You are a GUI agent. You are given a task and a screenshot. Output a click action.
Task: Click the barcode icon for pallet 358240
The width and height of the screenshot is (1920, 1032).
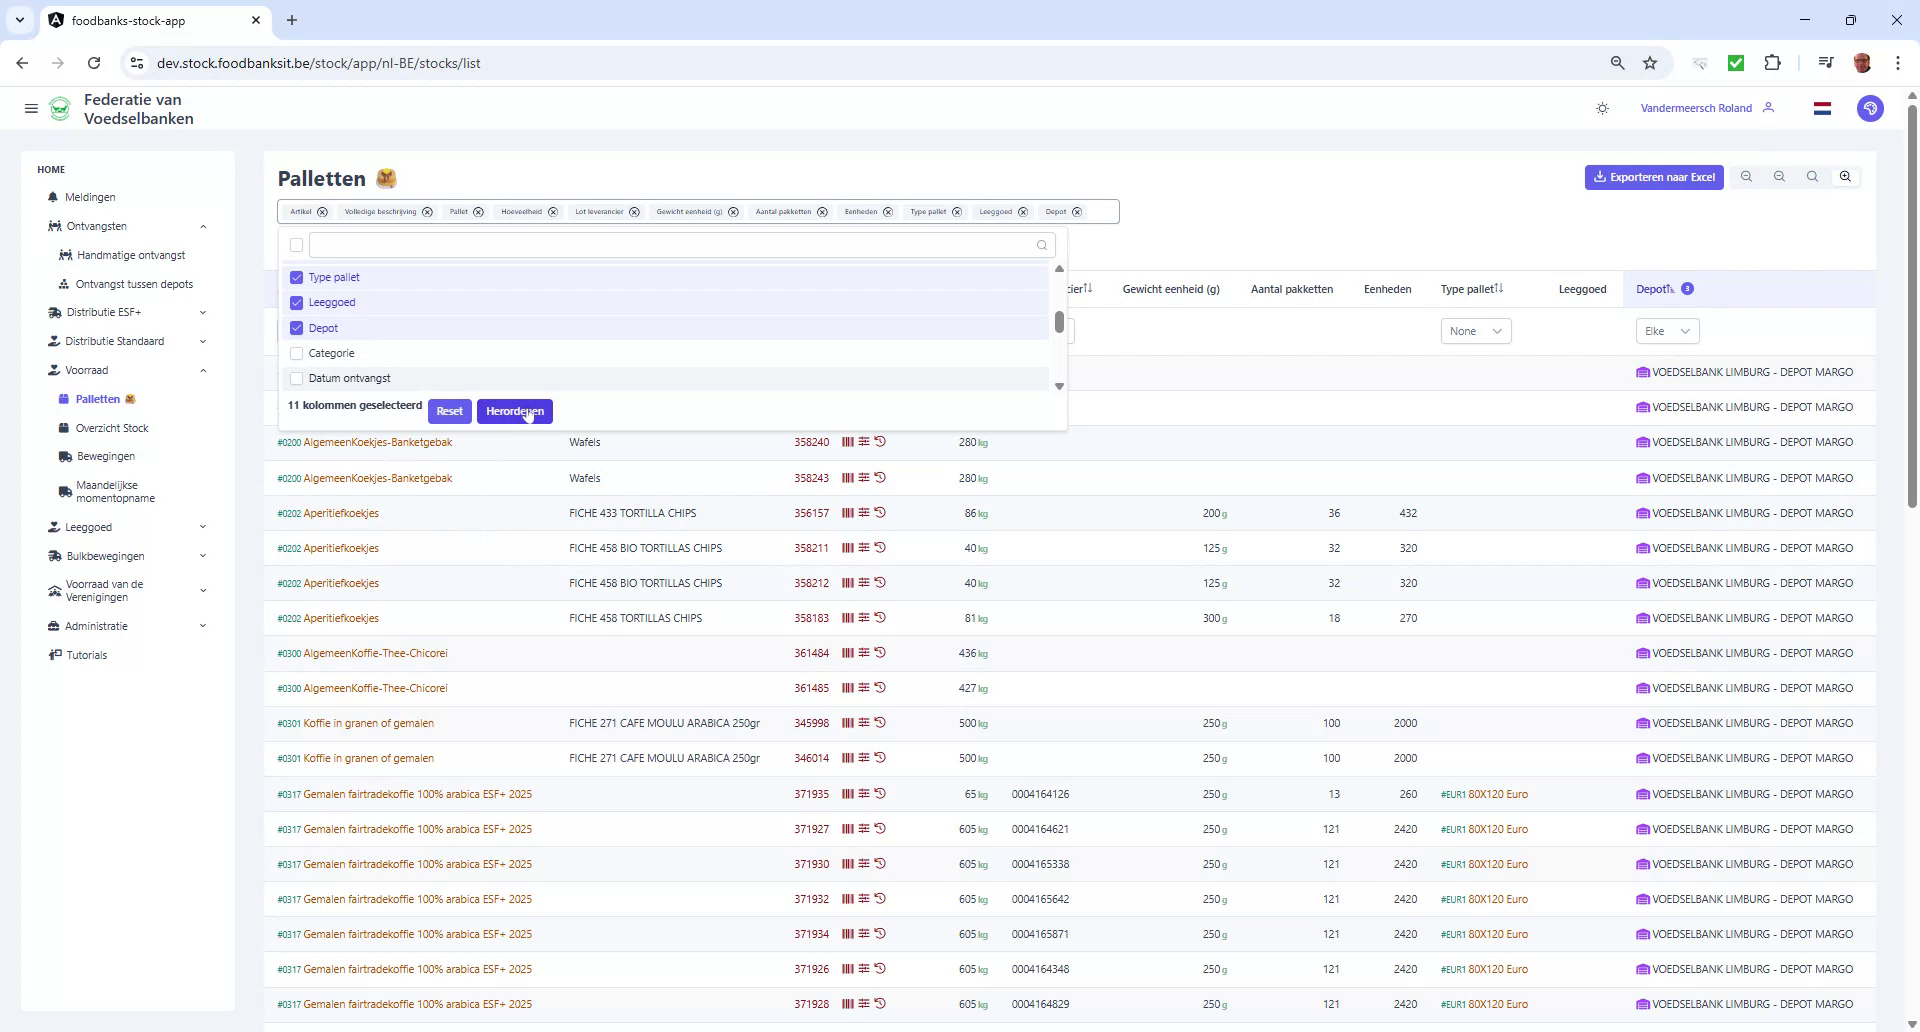847,441
